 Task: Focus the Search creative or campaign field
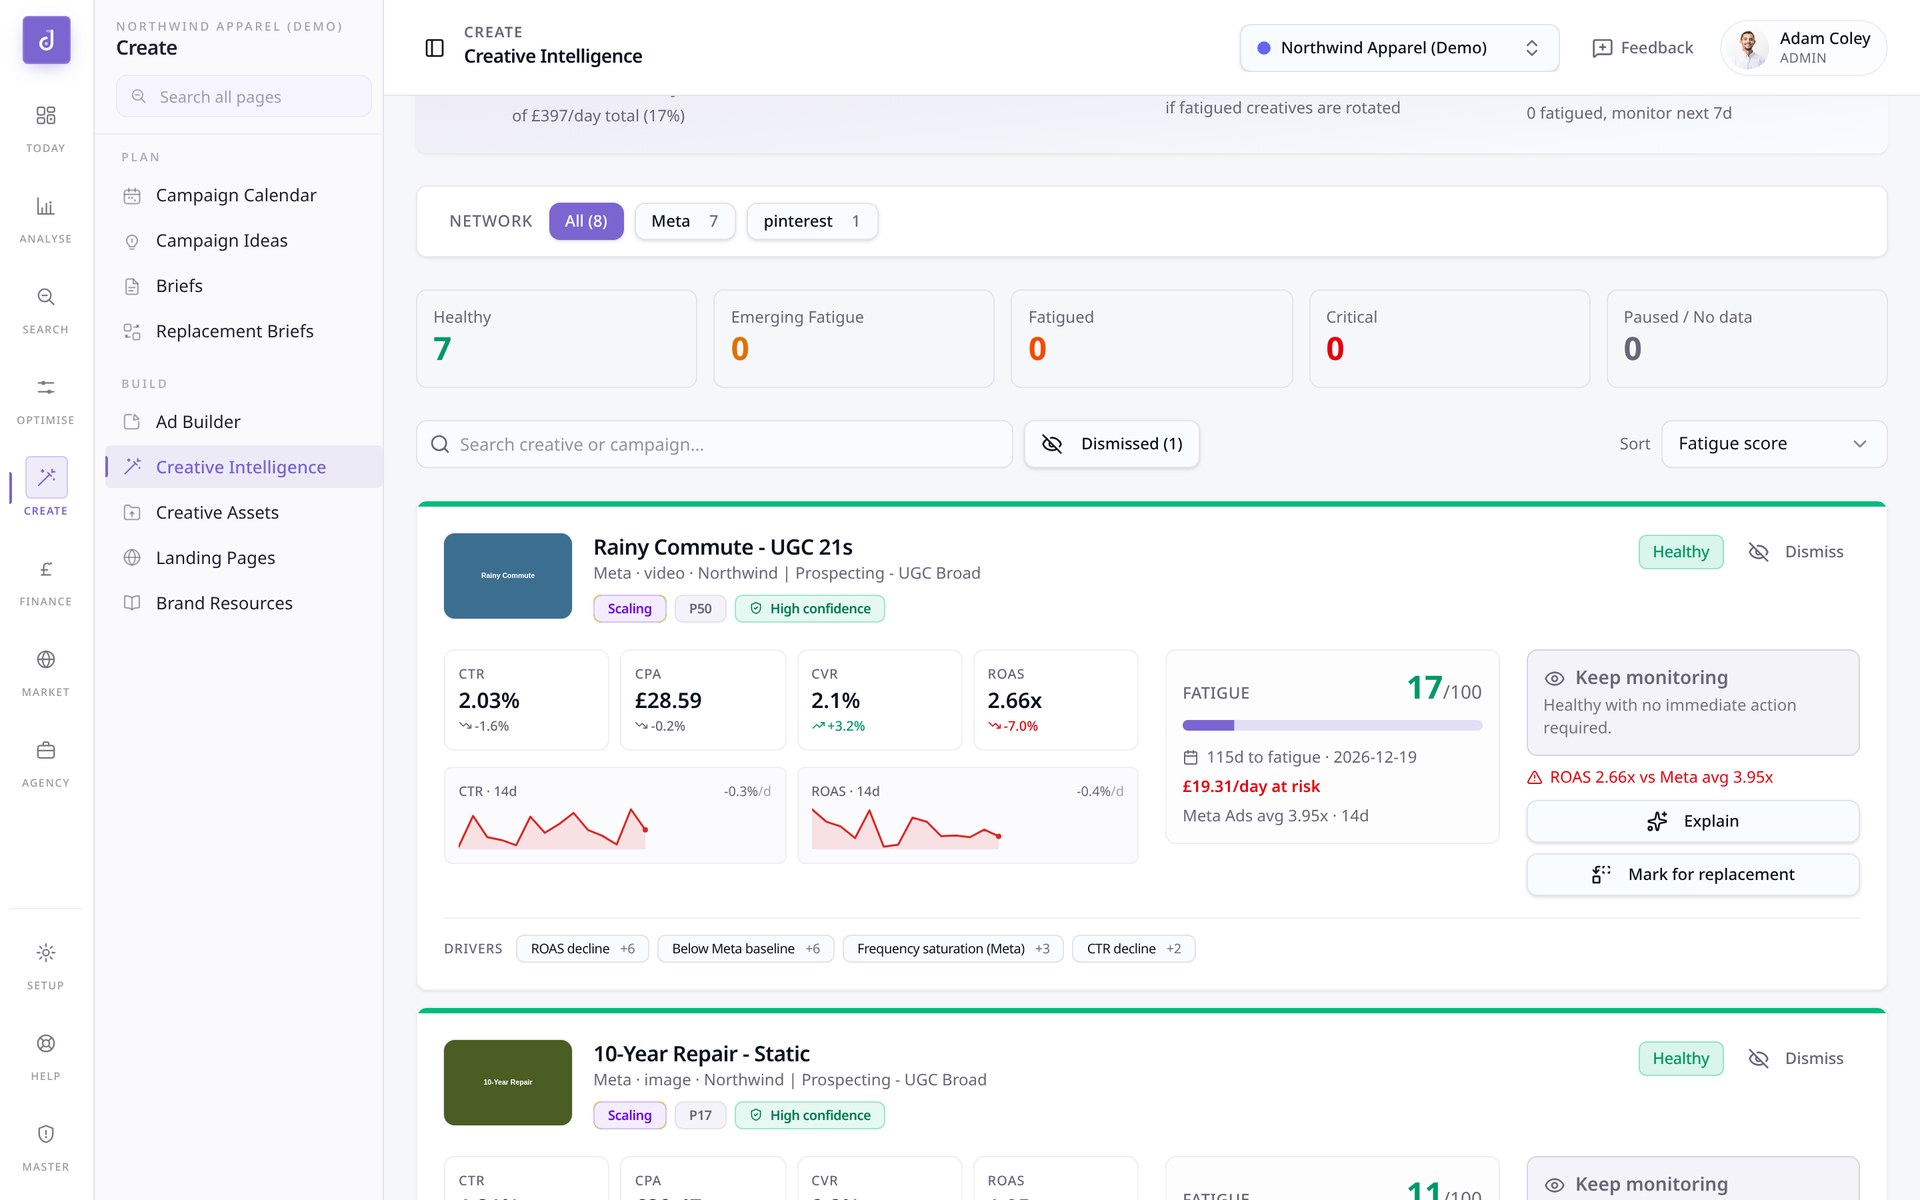coord(715,444)
